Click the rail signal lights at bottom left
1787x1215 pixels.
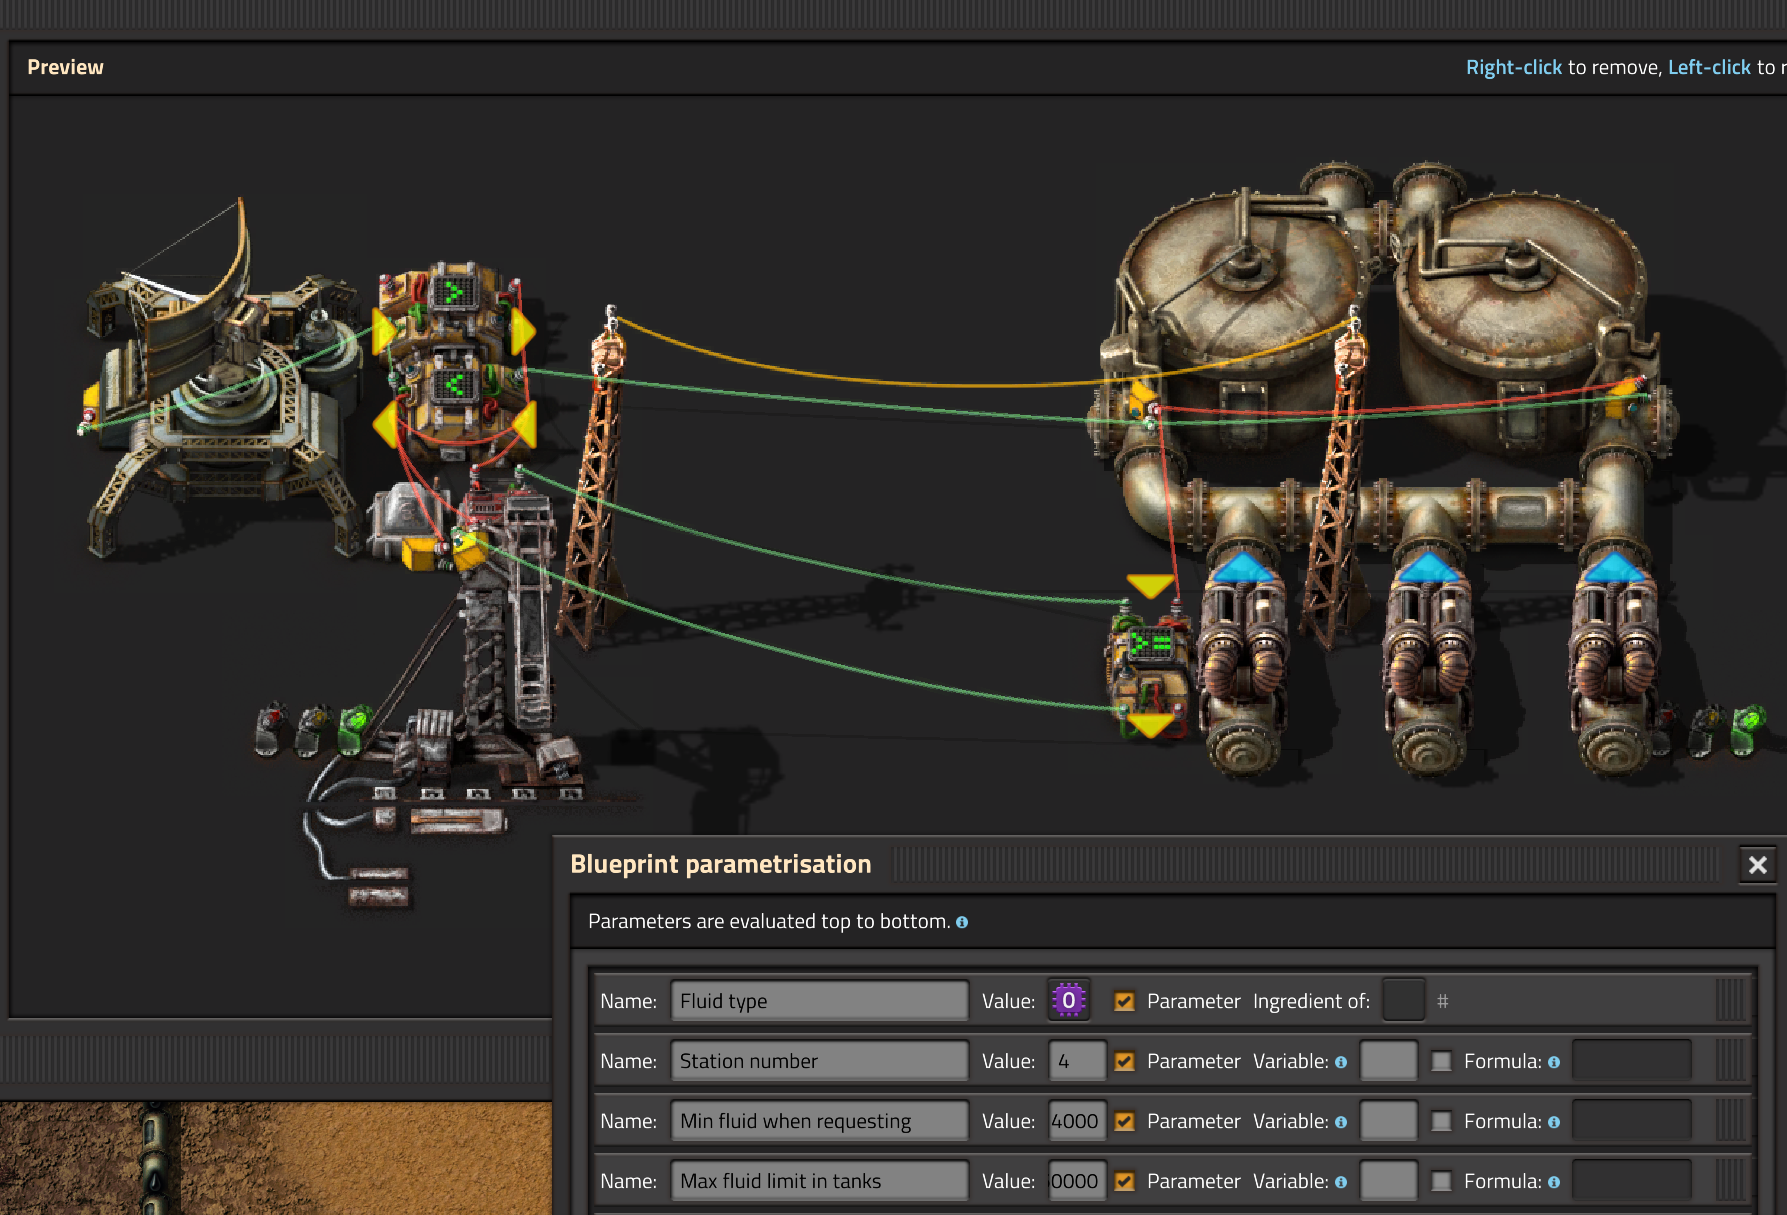pos(314,730)
